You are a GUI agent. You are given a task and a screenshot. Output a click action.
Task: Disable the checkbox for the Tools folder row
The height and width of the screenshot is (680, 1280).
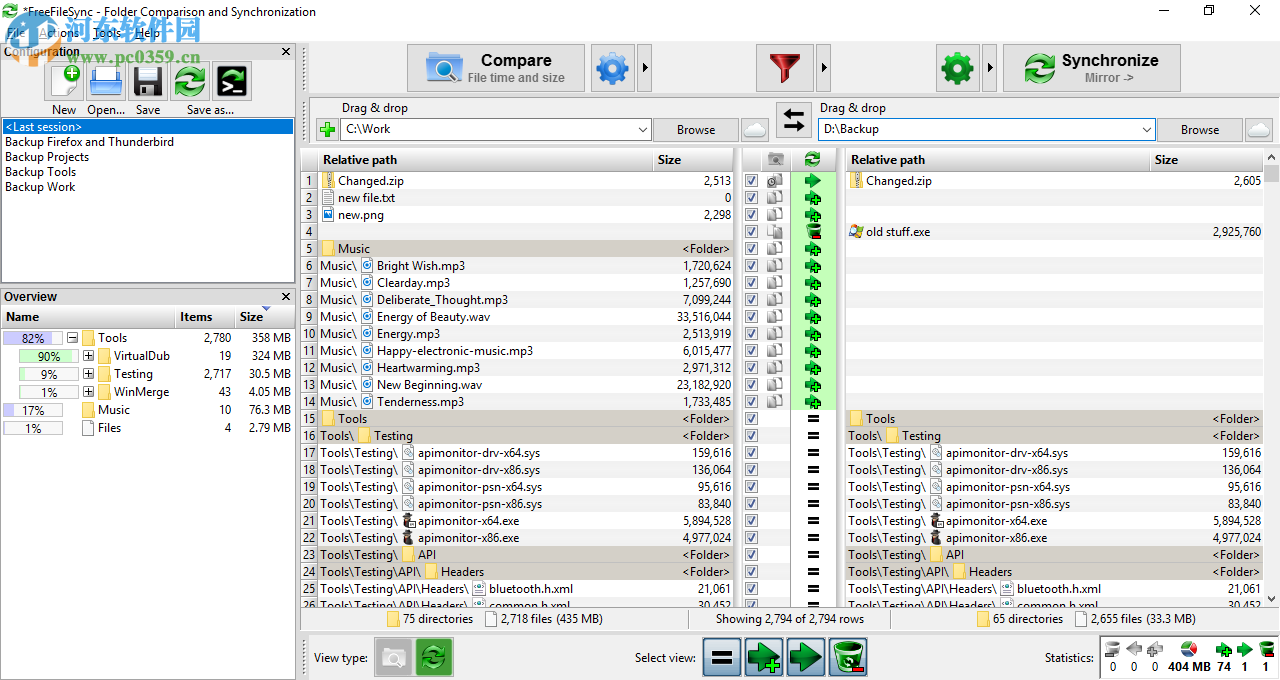(751, 418)
